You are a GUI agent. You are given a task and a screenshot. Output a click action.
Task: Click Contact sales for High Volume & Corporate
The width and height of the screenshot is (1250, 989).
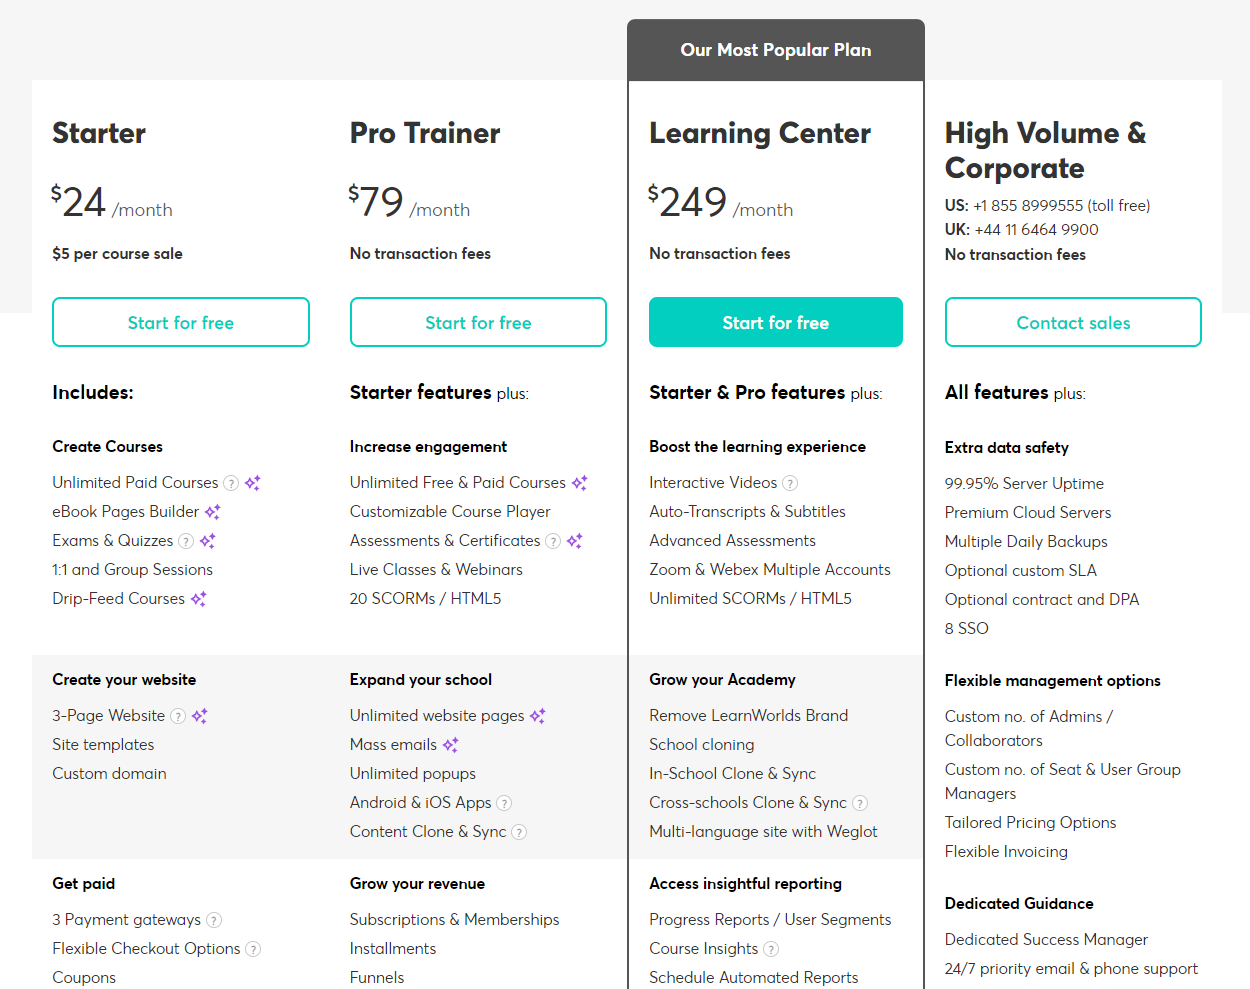tap(1073, 322)
